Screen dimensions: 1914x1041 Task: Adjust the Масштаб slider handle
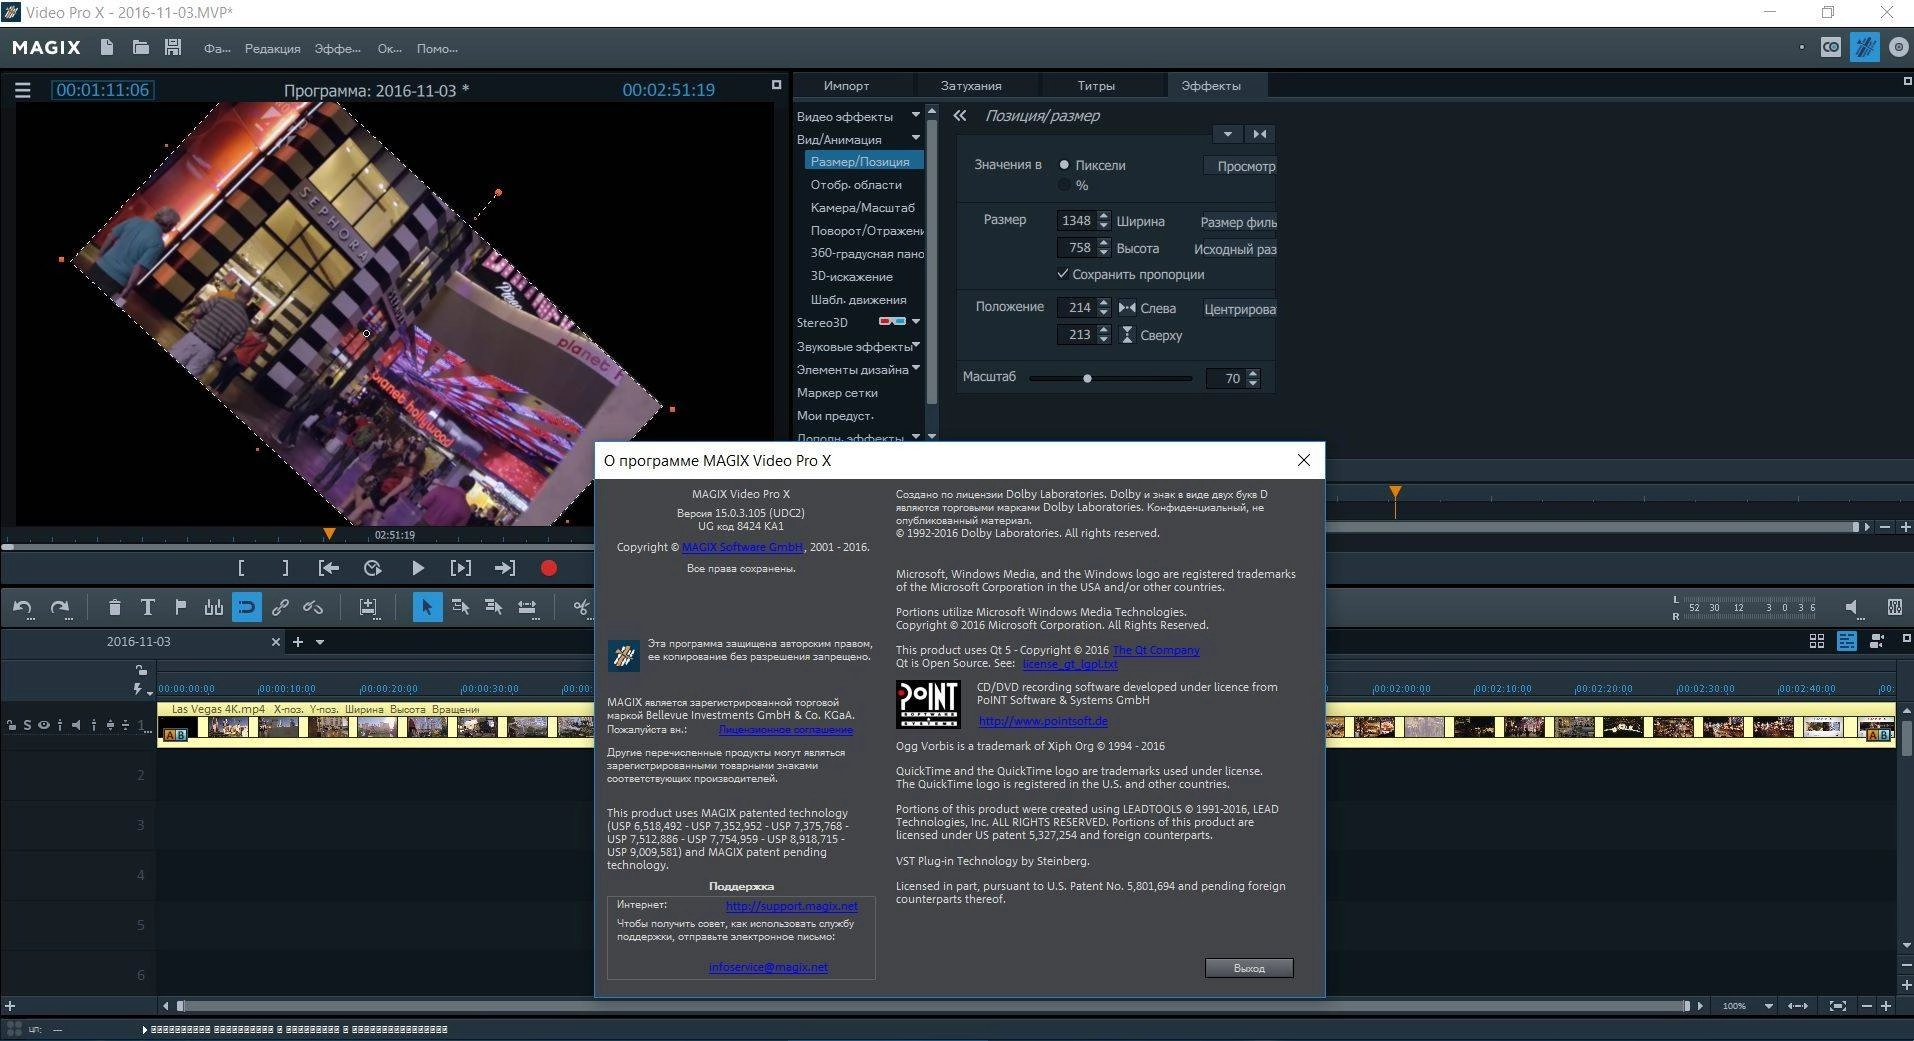point(1087,378)
